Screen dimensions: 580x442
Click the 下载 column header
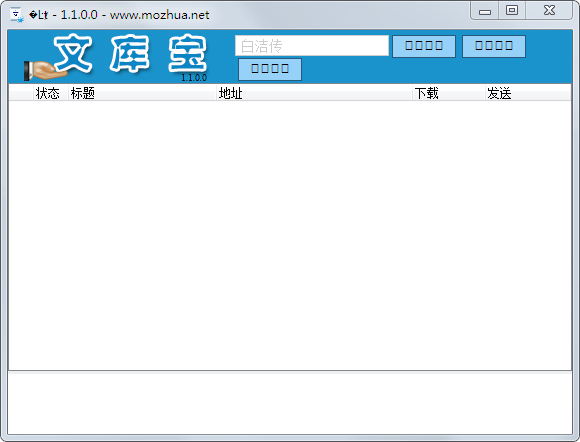coord(449,93)
